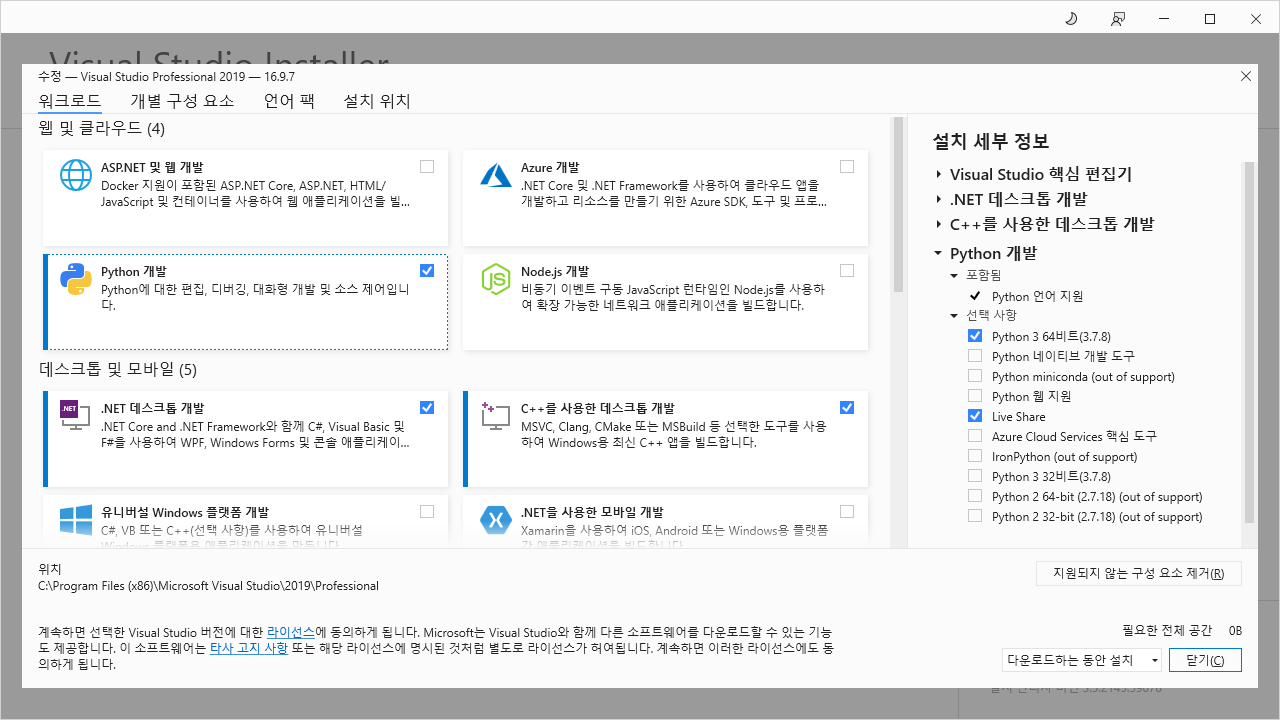Close the modify dialog with X button
This screenshot has height=720, width=1280.
(1245, 76)
